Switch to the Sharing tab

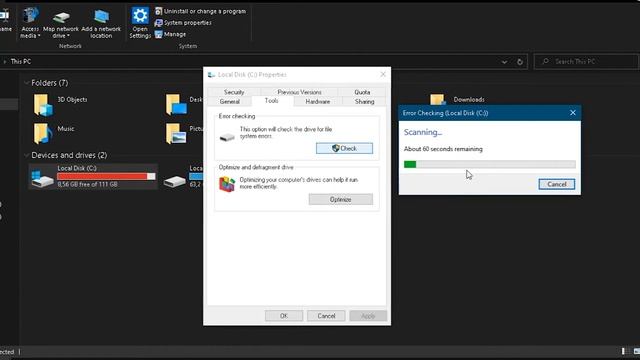(364, 102)
